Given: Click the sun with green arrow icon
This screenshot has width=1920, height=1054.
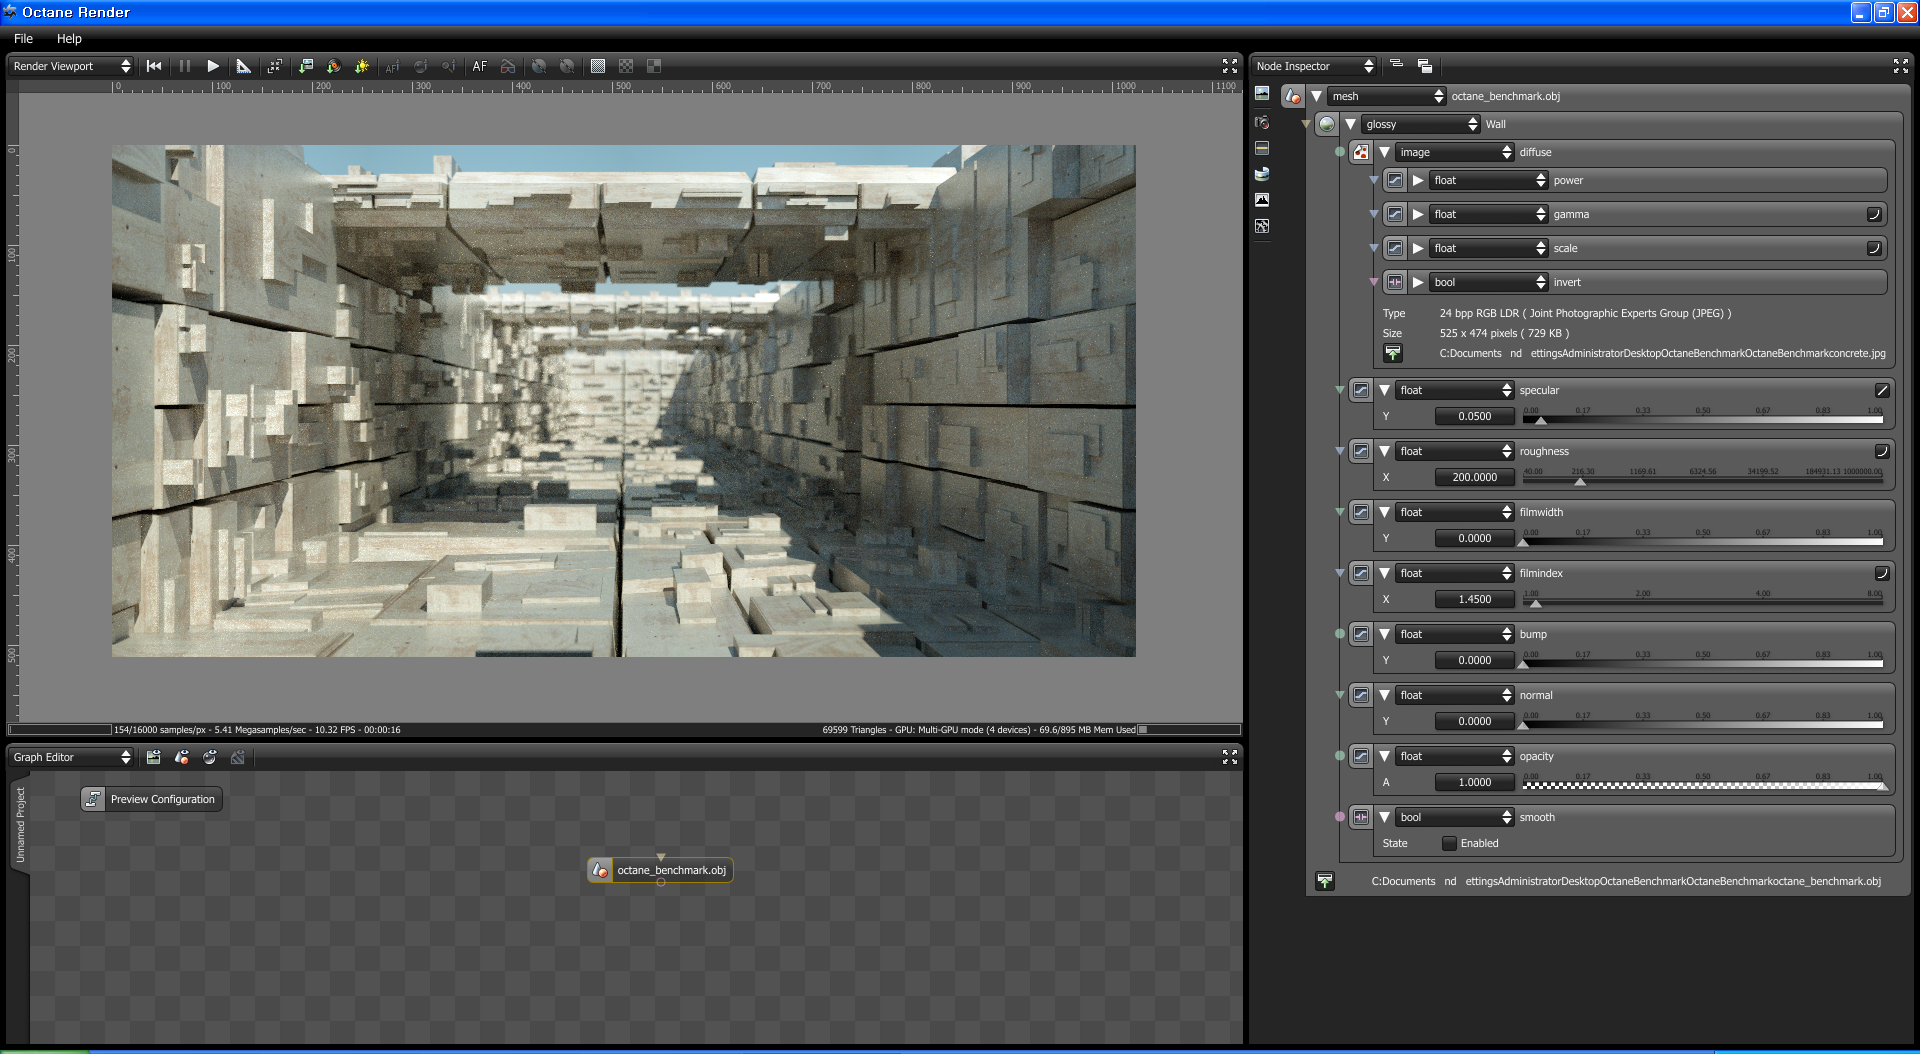Looking at the screenshot, I should click(x=362, y=66).
